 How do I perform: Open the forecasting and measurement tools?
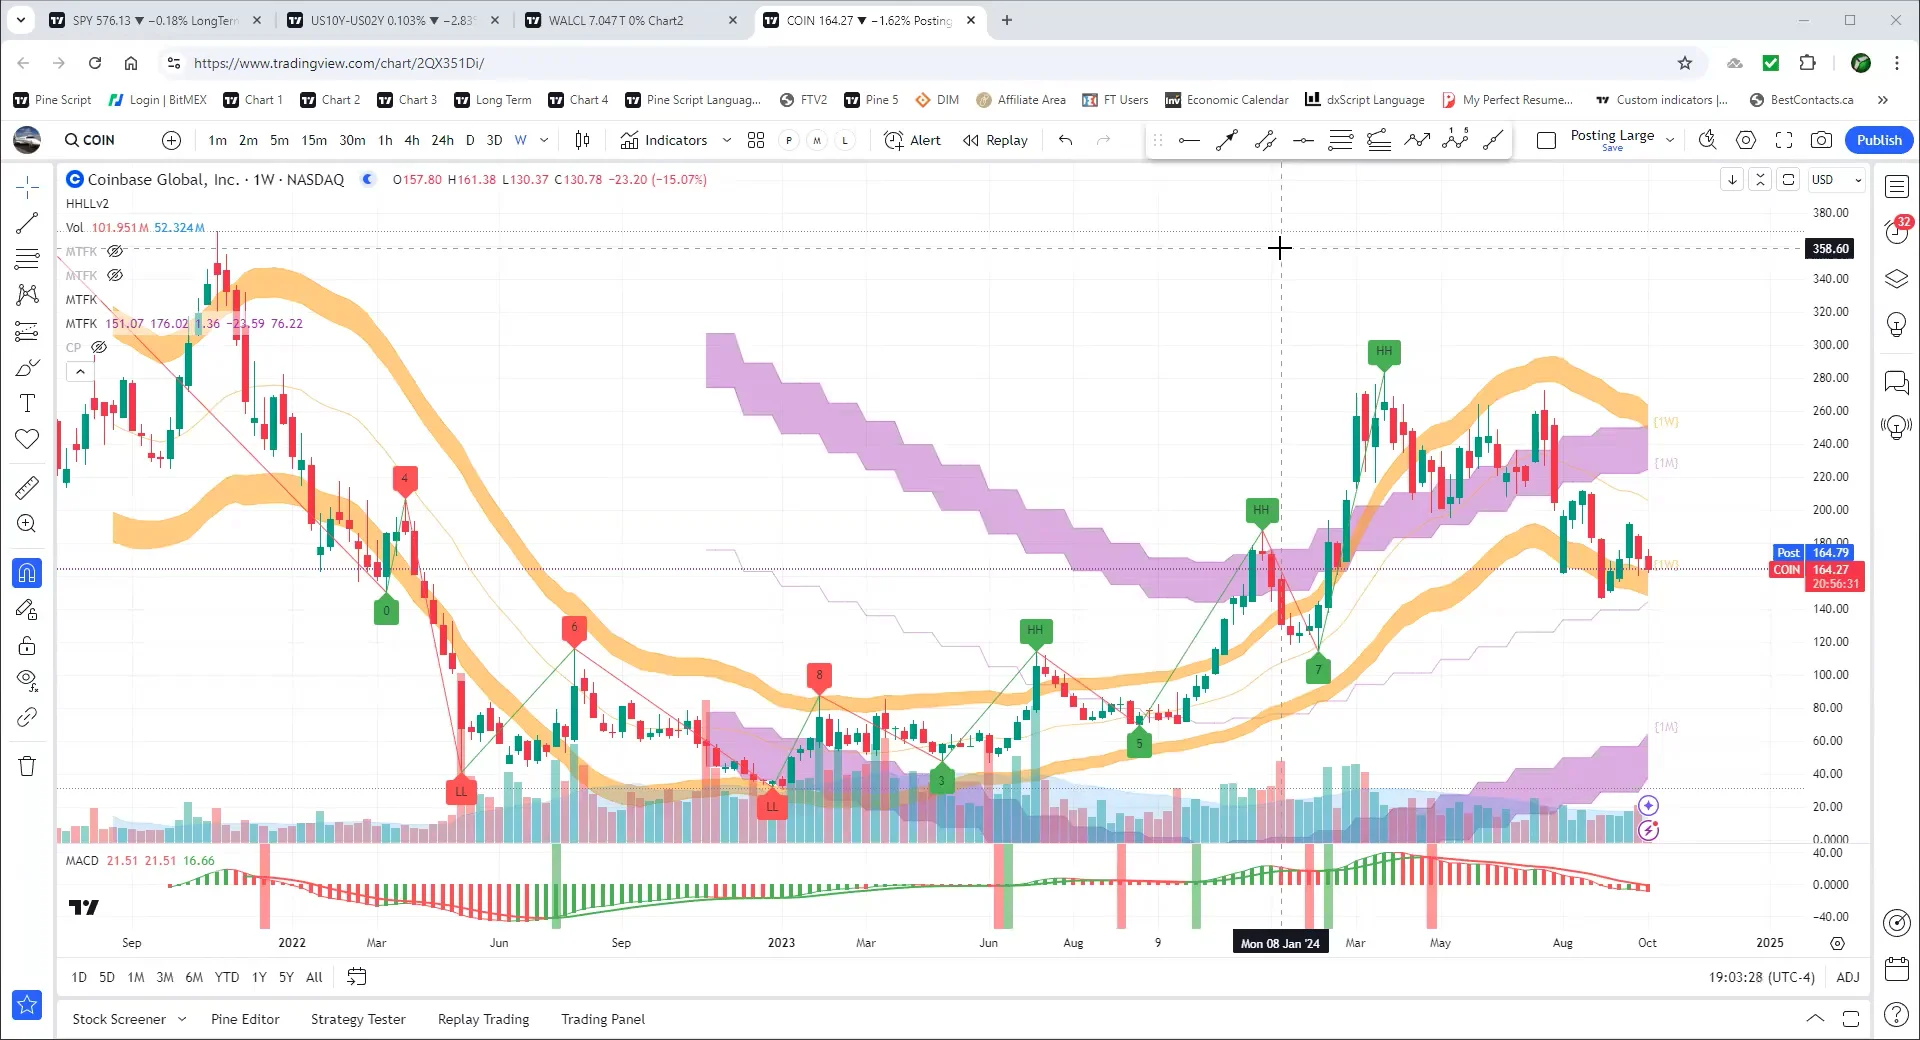tap(27, 331)
